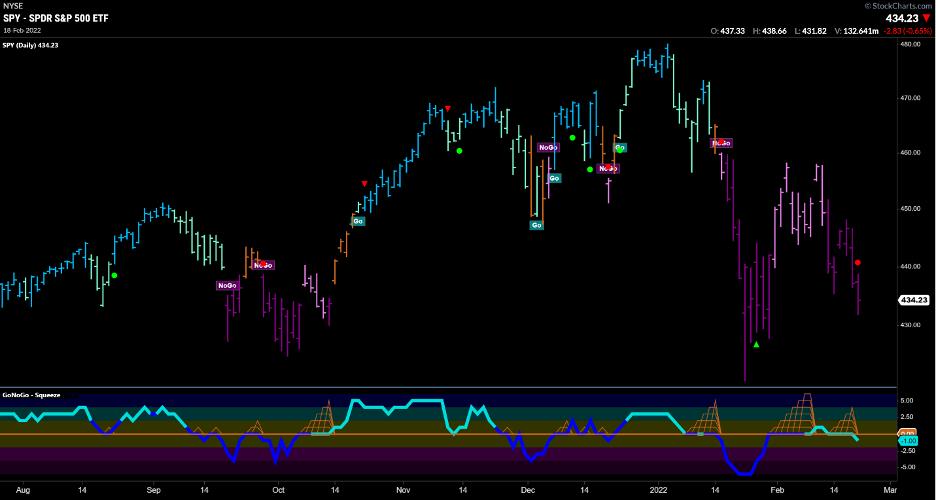Click the red dot beside the latest February bars
The width and height of the screenshot is (936, 500).
pos(858,263)
